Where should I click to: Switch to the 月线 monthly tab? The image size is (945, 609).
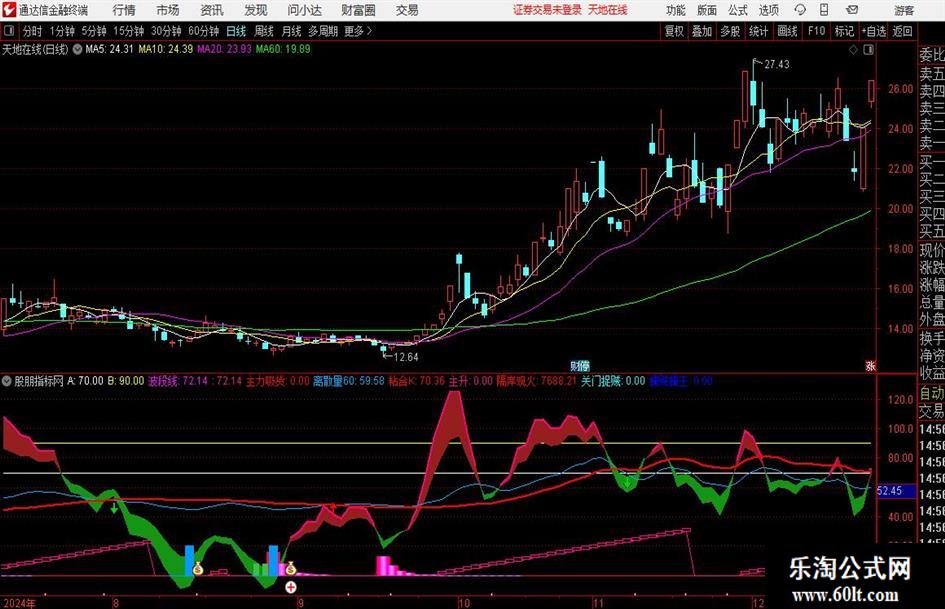point(291,31)
